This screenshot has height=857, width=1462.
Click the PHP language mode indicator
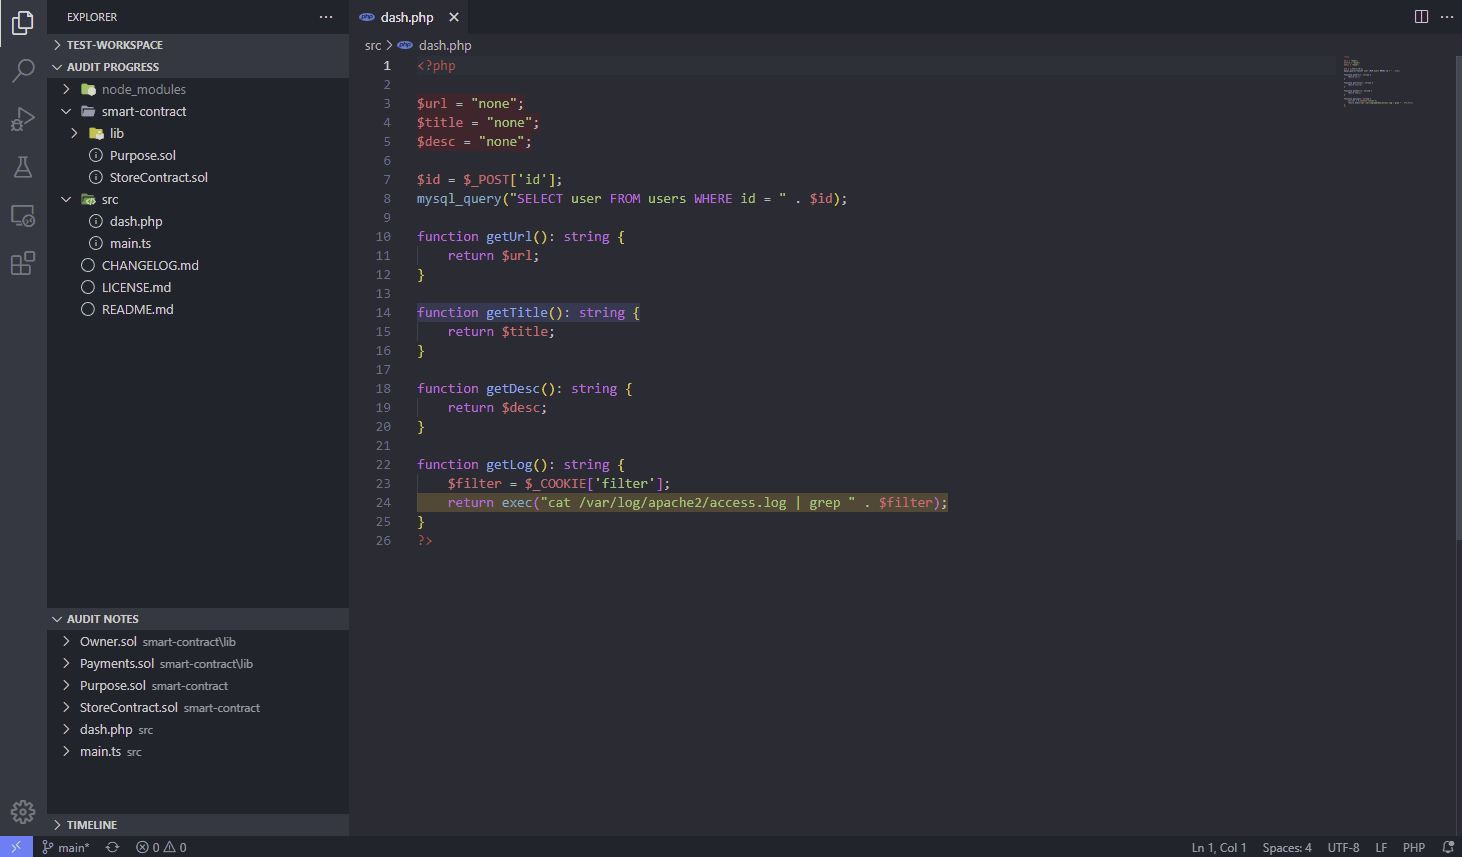click(1413, 847)
